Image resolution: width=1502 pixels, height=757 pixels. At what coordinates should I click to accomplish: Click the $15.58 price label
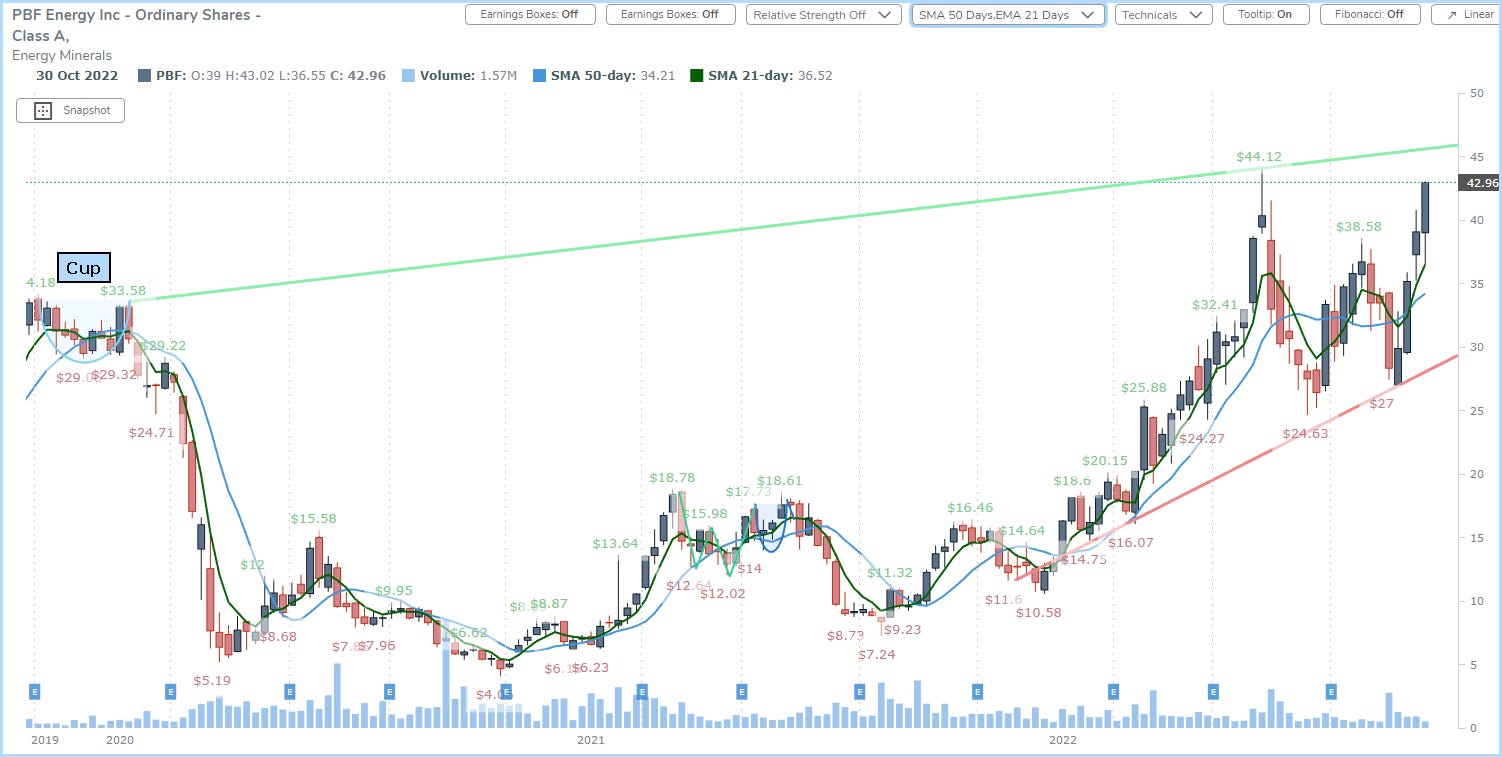coord(314,518)
